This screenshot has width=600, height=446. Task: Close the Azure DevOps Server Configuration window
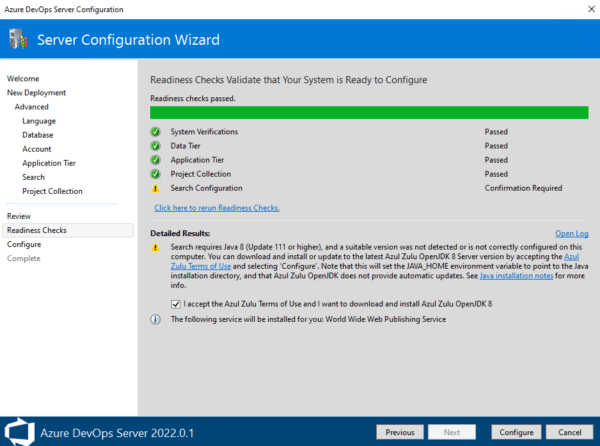click(x=591, y=9)
